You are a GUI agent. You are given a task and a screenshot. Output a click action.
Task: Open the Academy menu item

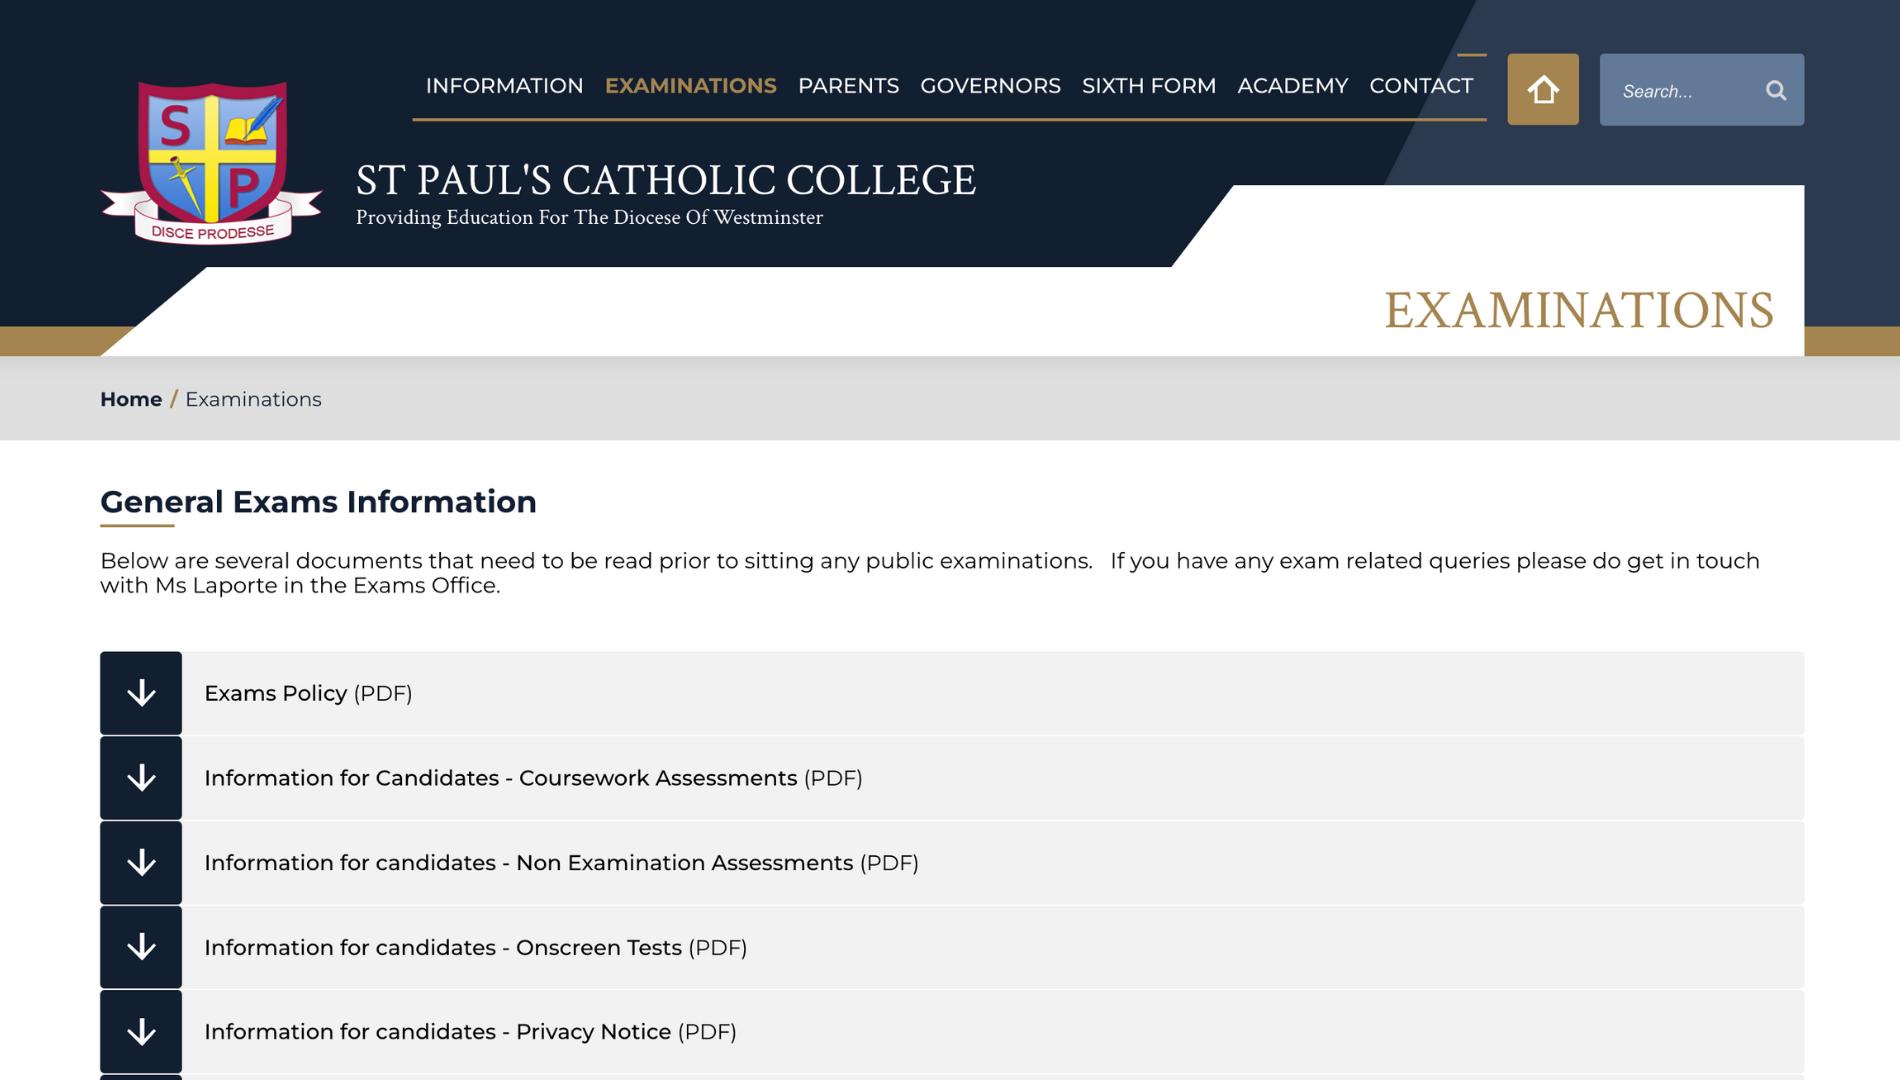pos(1292,86)
